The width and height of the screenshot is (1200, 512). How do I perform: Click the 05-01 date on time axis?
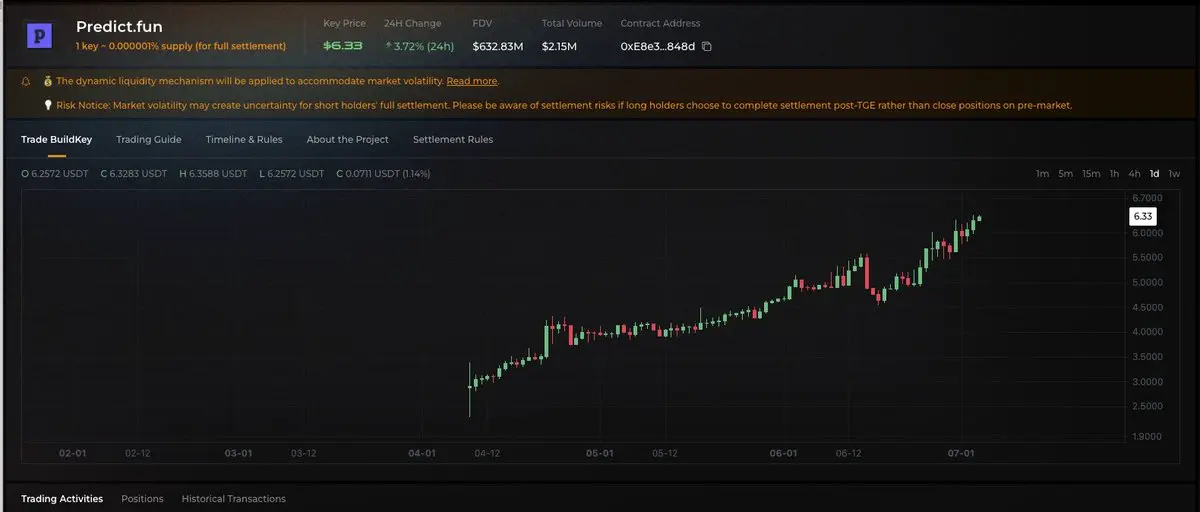(x=599, y=453)
